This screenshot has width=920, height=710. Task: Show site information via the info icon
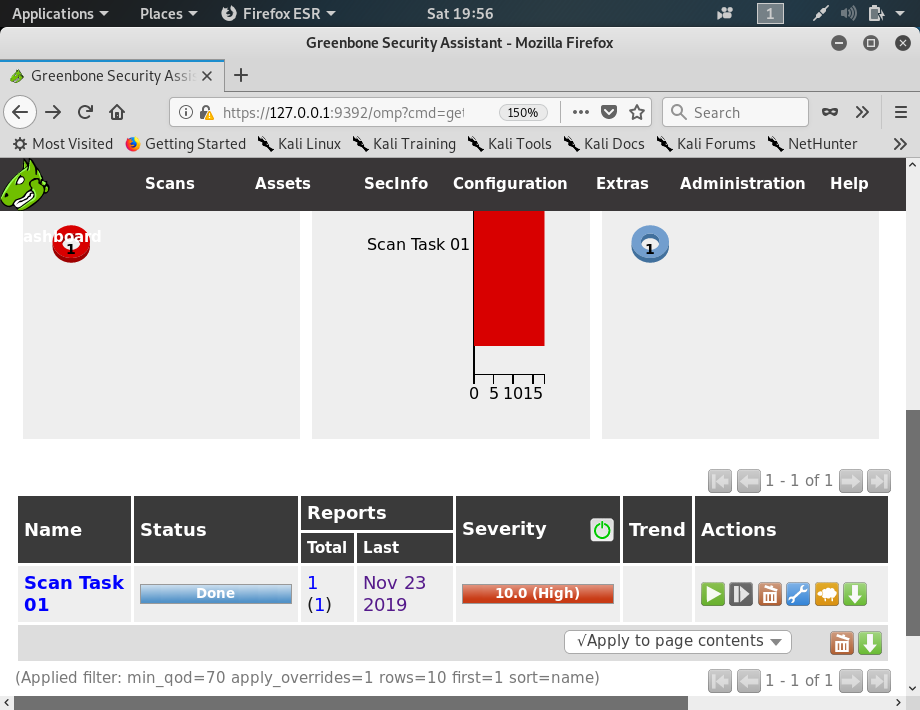point(185,112)
